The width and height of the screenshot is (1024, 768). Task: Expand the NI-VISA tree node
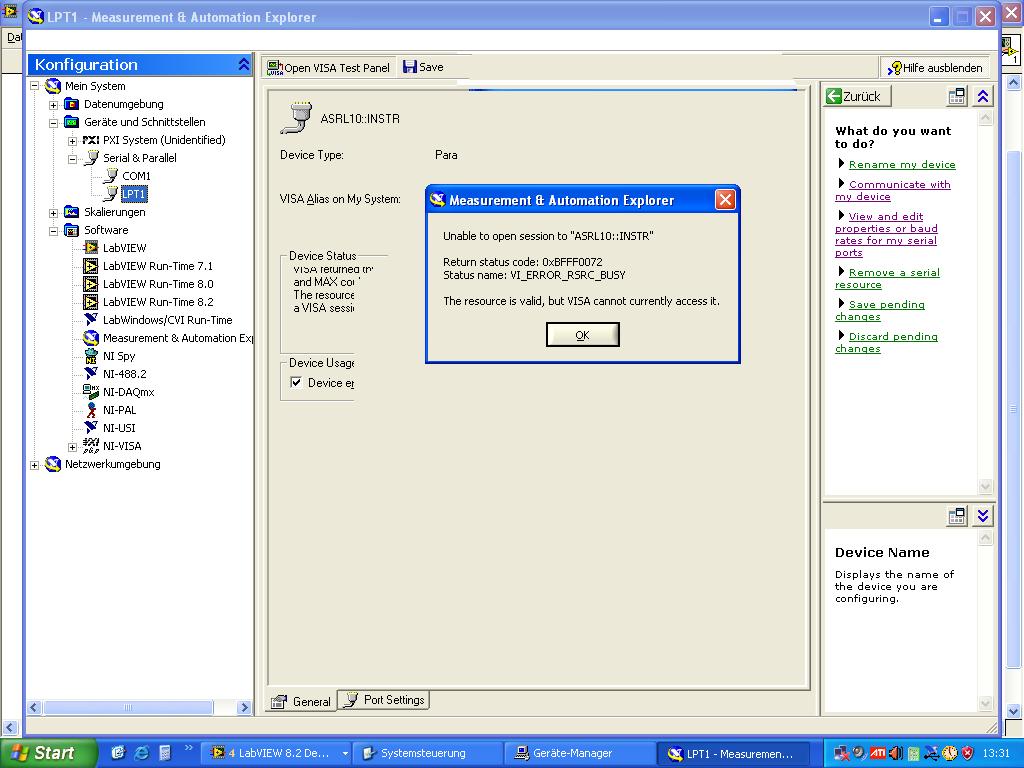(72, 447)
